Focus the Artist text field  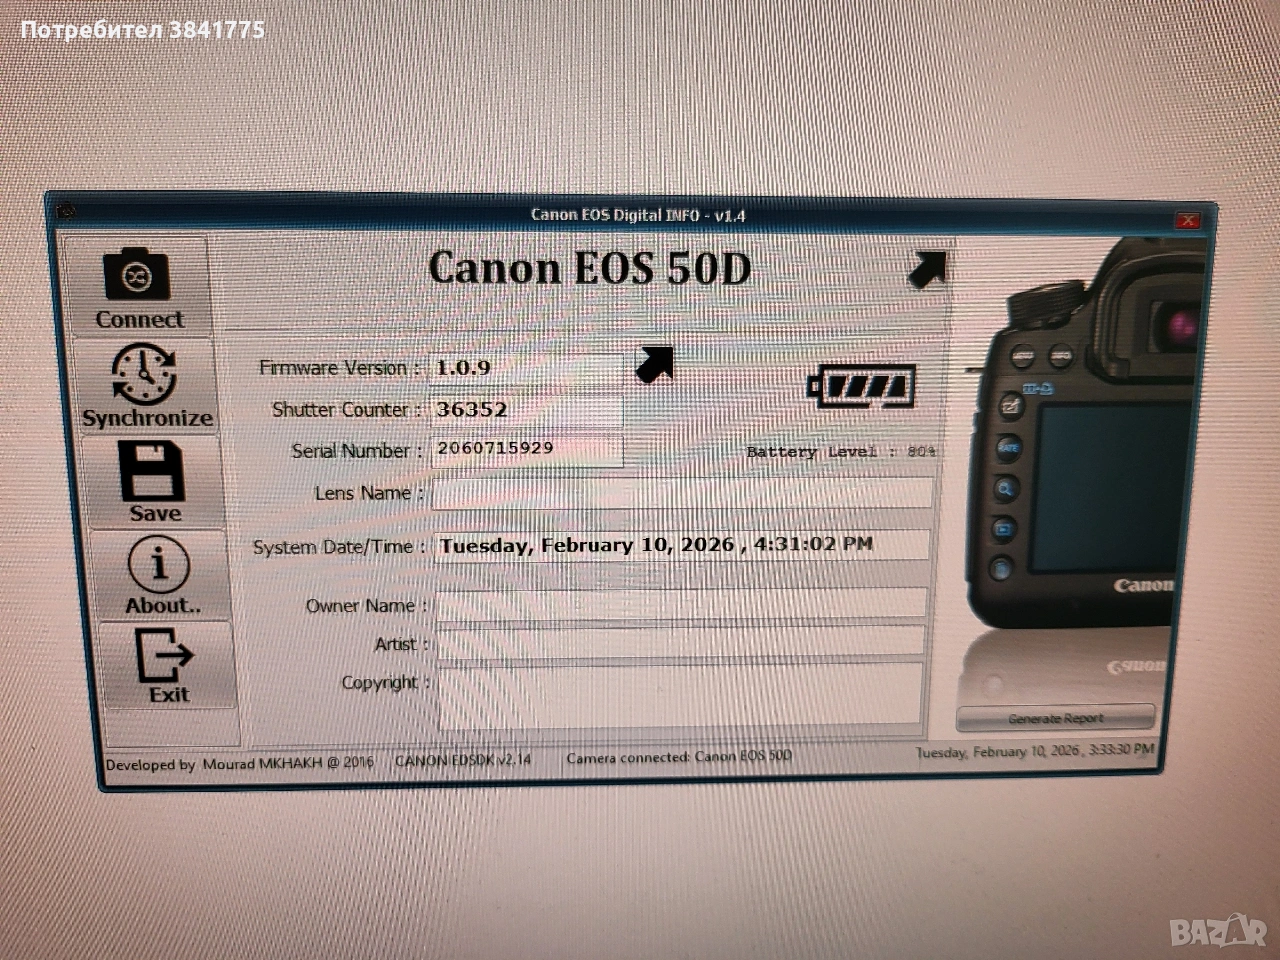click(682, 643)
